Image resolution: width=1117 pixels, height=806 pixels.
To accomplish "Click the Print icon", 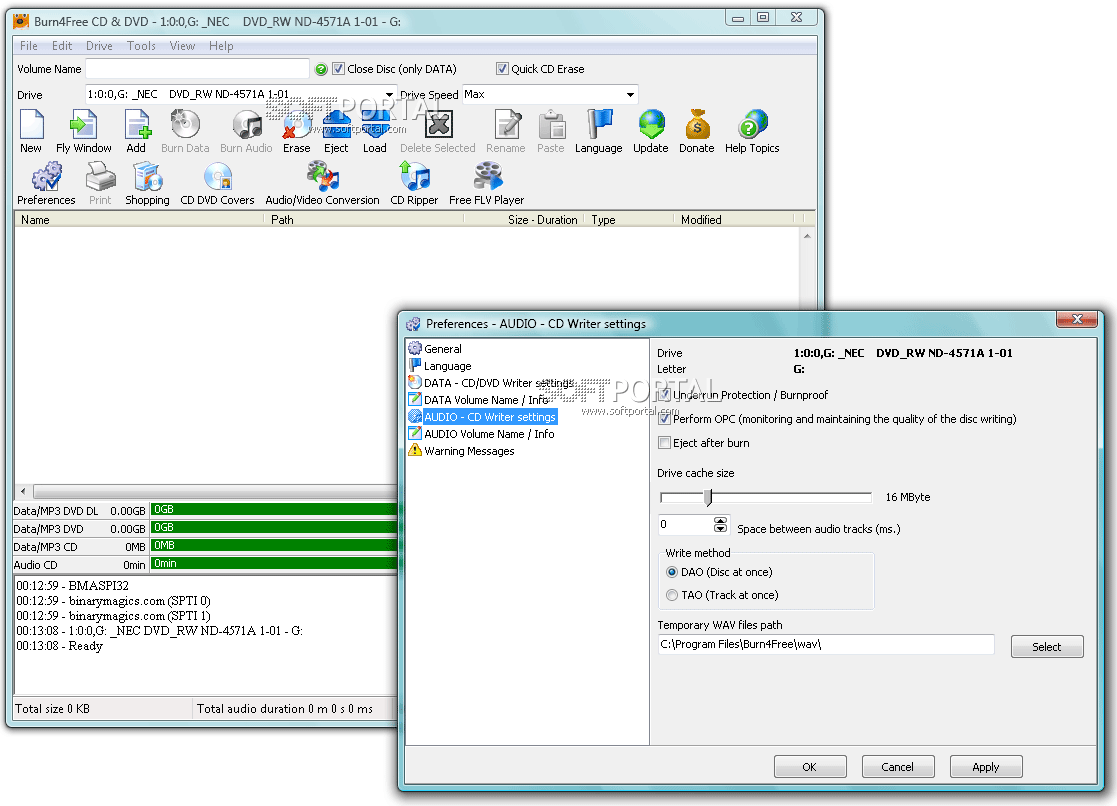I will tap(100, 177).
